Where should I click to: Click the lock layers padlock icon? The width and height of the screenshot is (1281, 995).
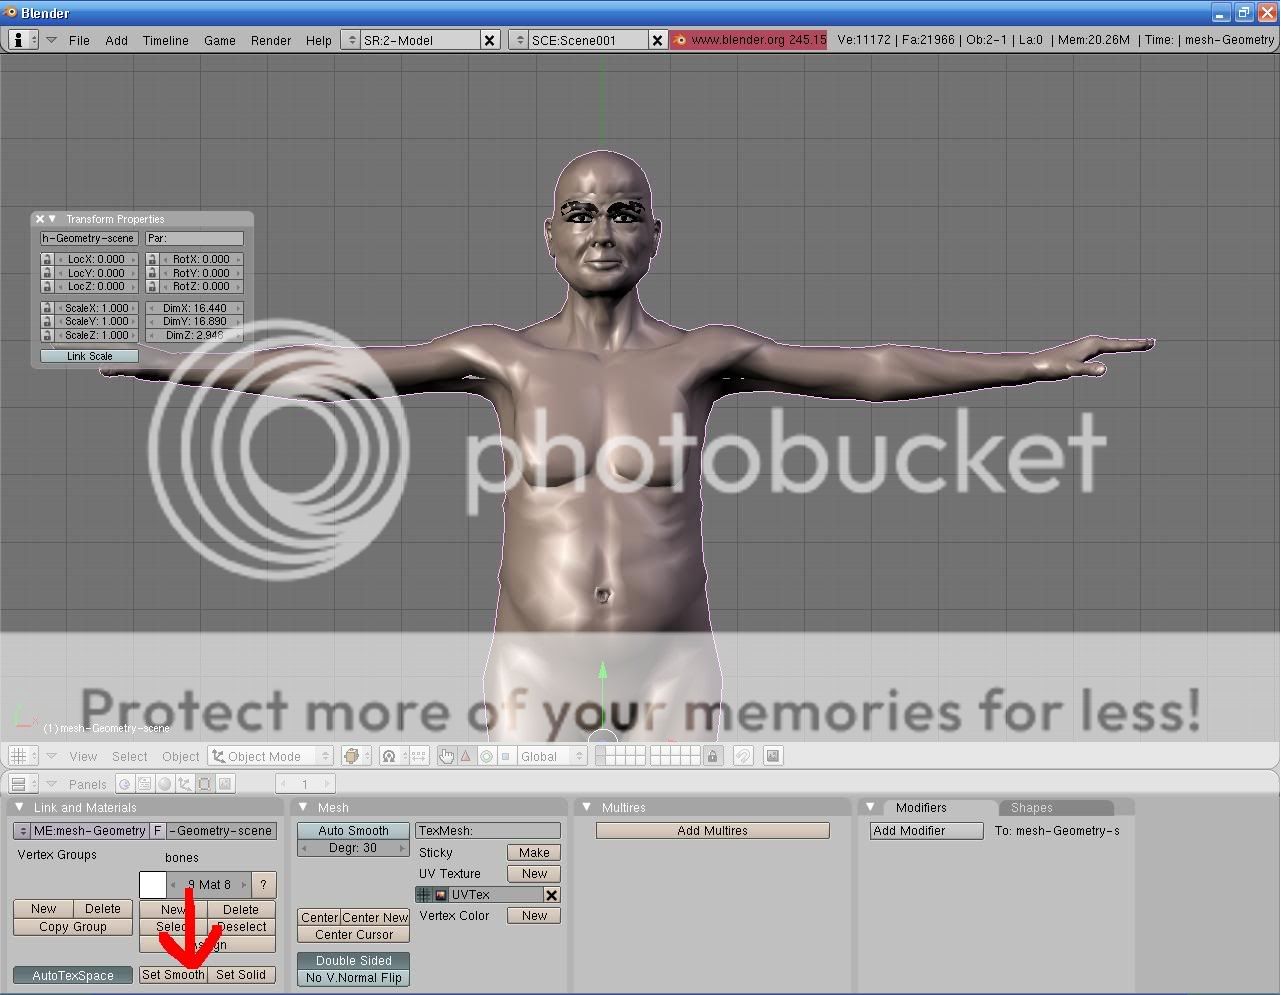pyautogui.click(x=712, y=756)
